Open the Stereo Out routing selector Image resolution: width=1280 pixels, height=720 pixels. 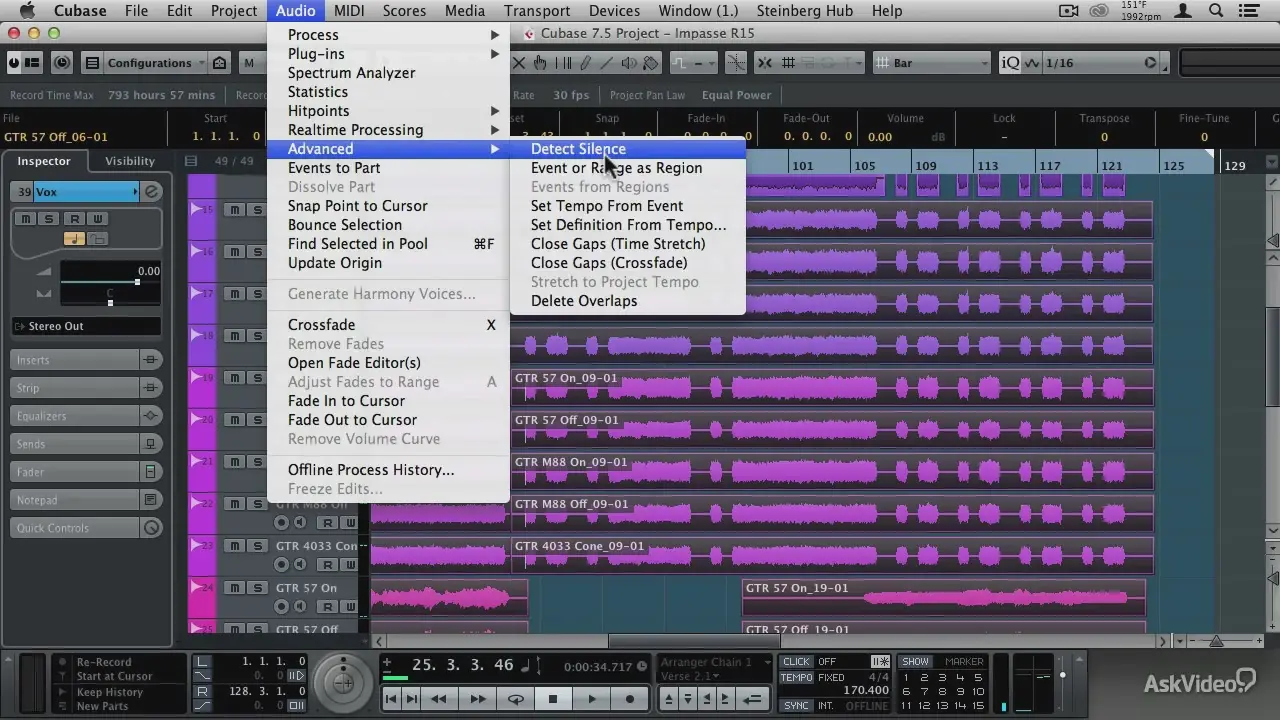point(85,326)
